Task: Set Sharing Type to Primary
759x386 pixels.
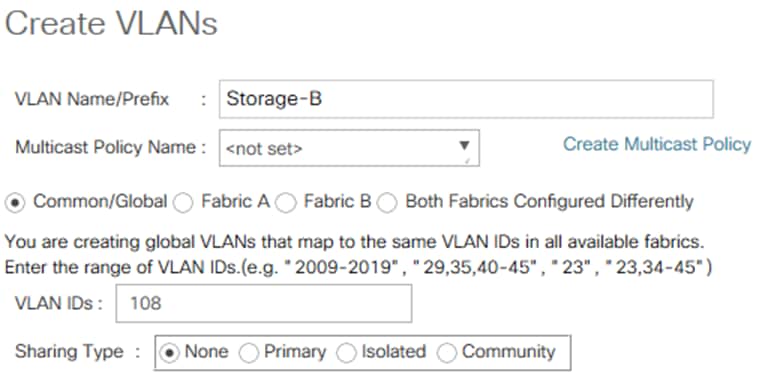Action: pyautogui.click(x=249, y=353)
